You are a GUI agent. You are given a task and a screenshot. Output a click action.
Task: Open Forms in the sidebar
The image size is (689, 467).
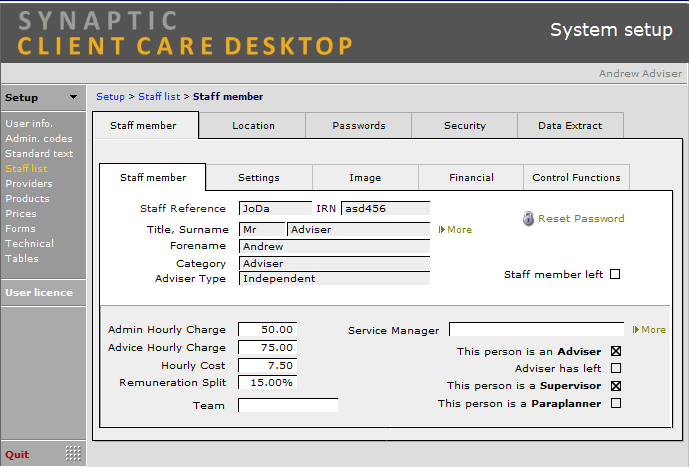(20, 228)
